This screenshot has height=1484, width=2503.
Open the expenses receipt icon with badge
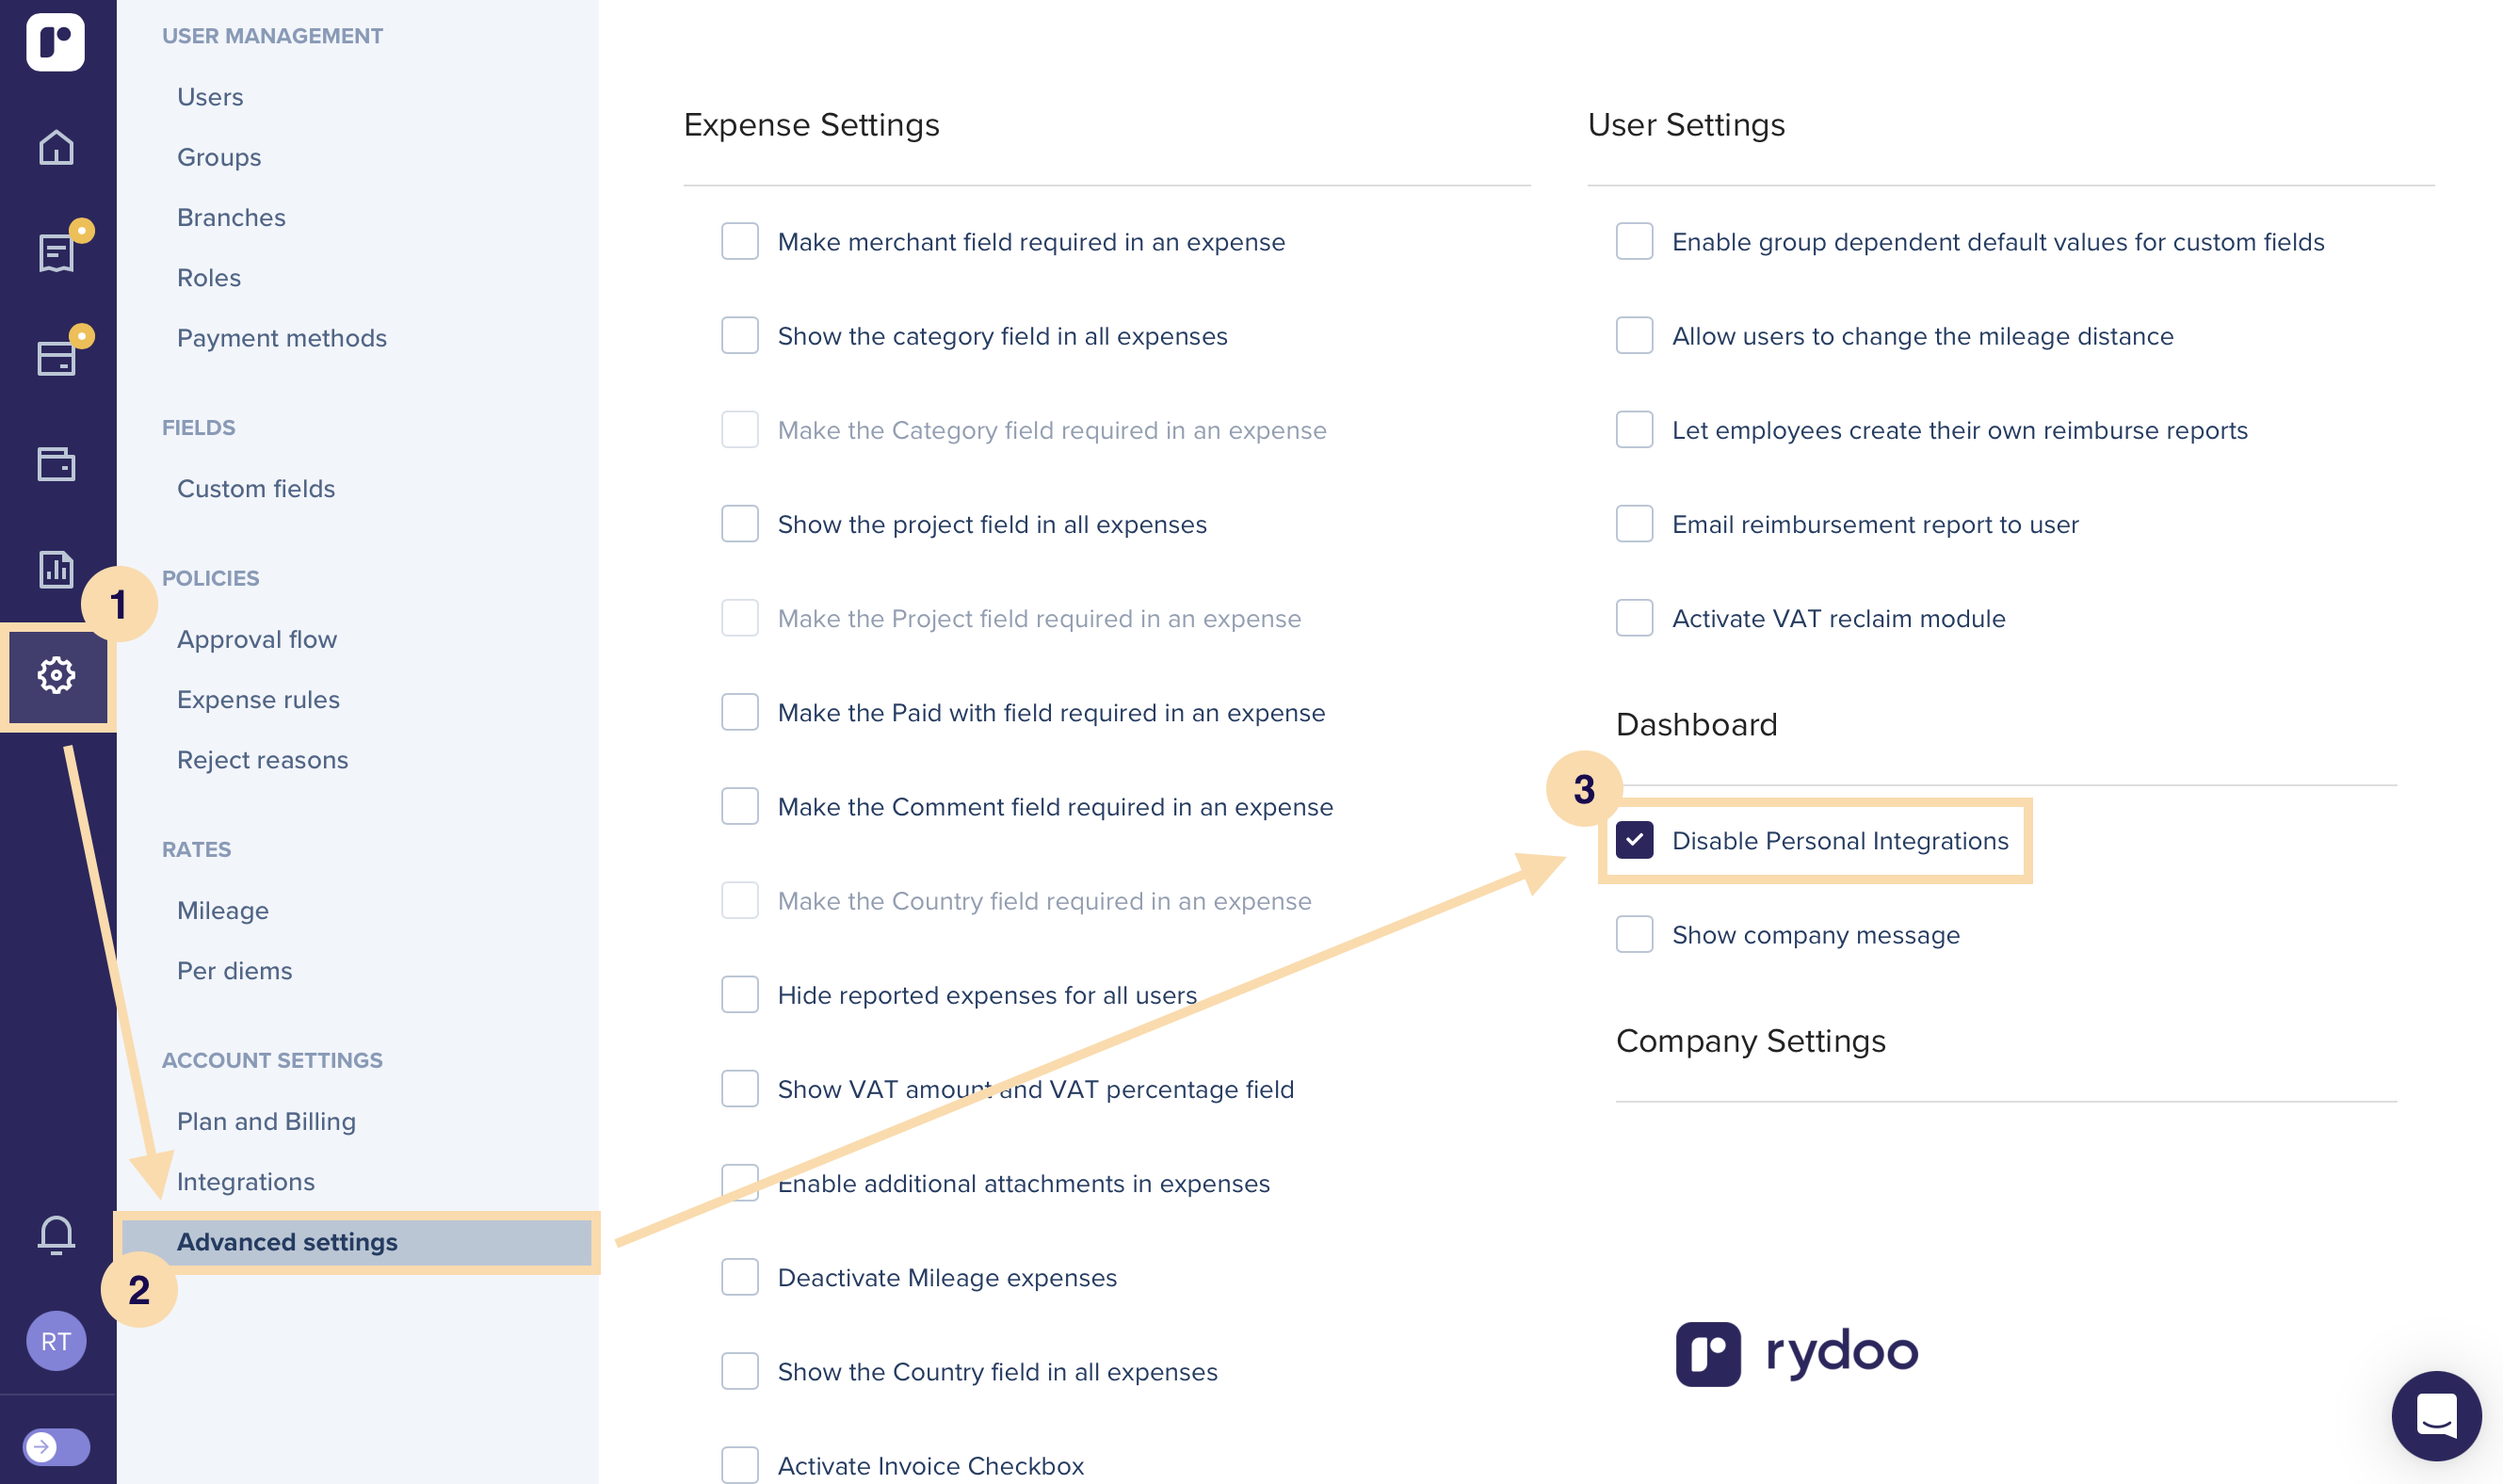click(x=57, y=252)
